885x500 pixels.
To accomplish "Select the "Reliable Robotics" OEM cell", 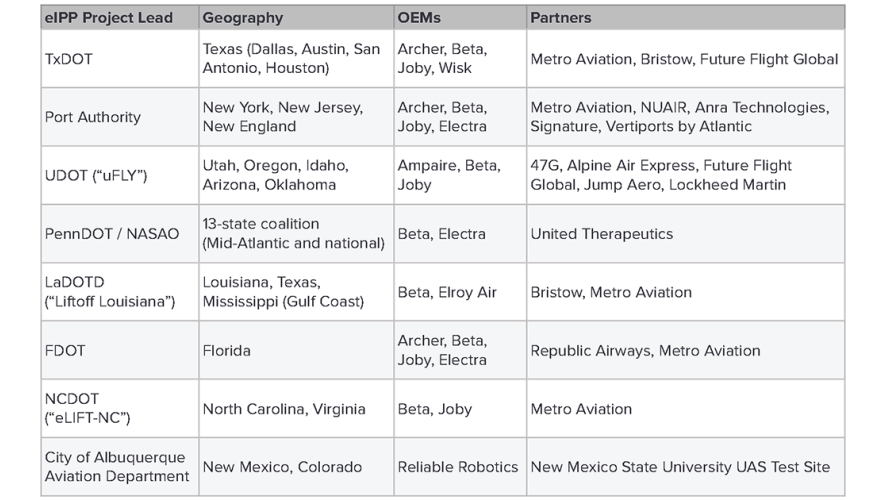I will pyautogui.click(x=458, y=467).
